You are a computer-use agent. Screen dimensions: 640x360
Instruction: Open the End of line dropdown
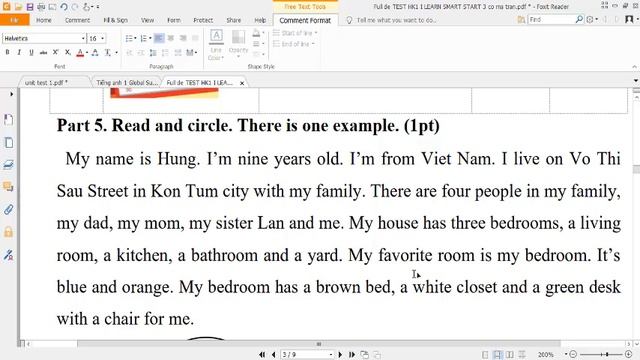(294, 44)
